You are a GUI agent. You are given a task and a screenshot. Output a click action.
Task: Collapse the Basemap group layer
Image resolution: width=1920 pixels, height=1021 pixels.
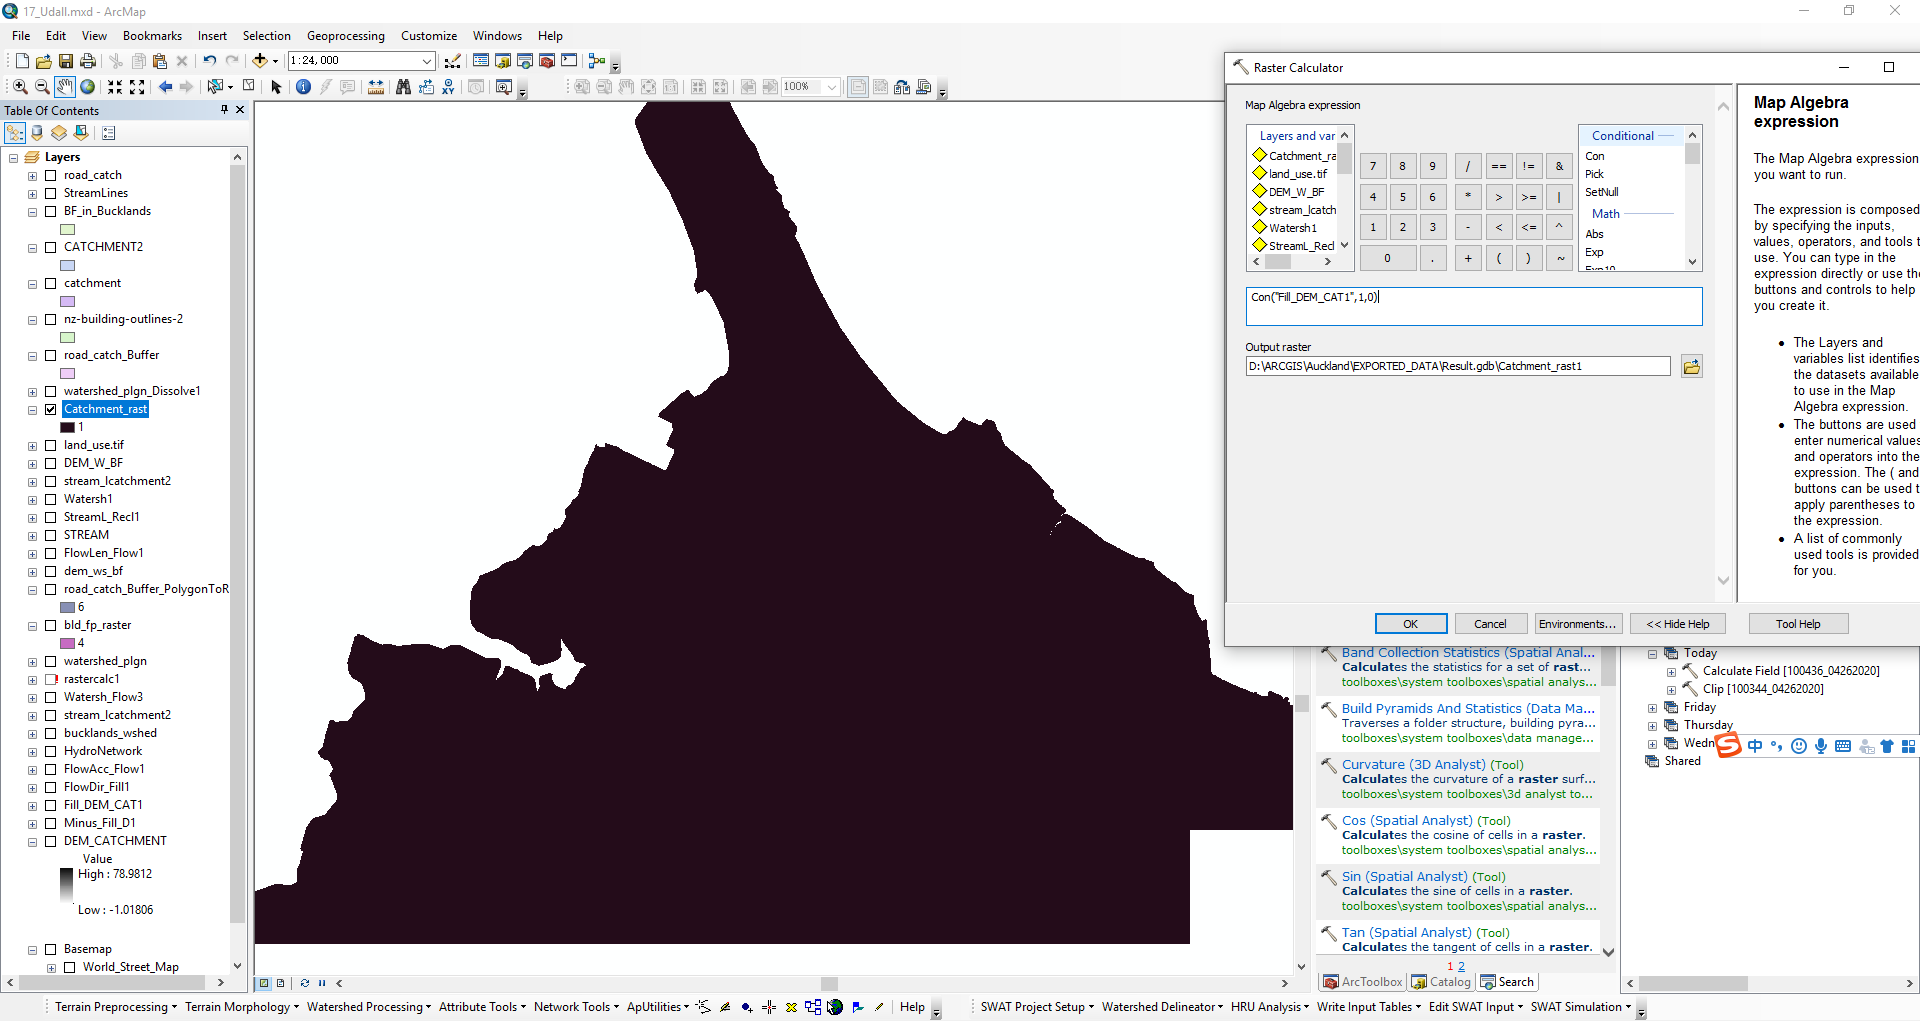point(32,949)
